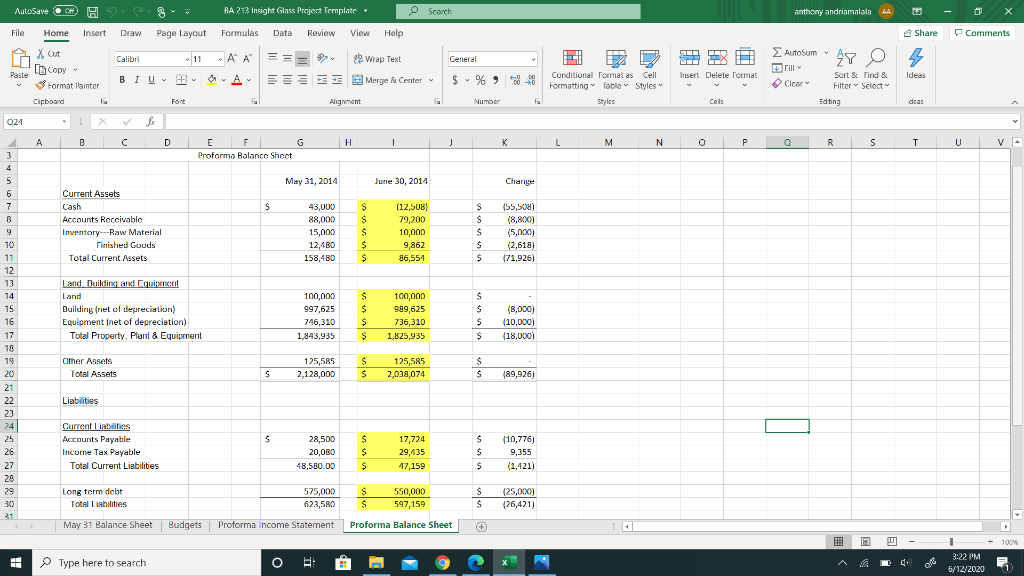1024x576 pixels.
Task: Toggle Bold formatting
Action: coord(121,80)
